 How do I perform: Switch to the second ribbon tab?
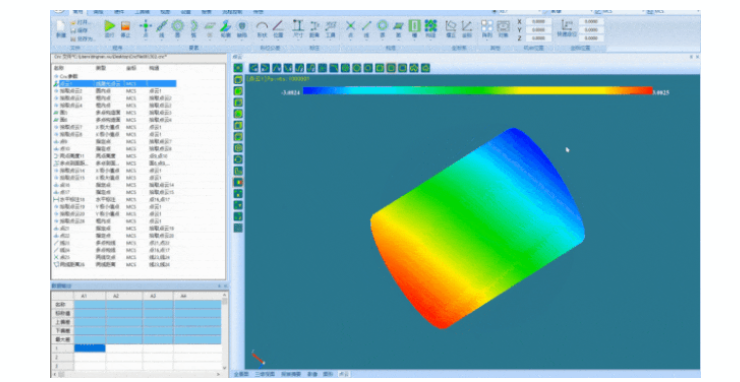click(98, 11)
